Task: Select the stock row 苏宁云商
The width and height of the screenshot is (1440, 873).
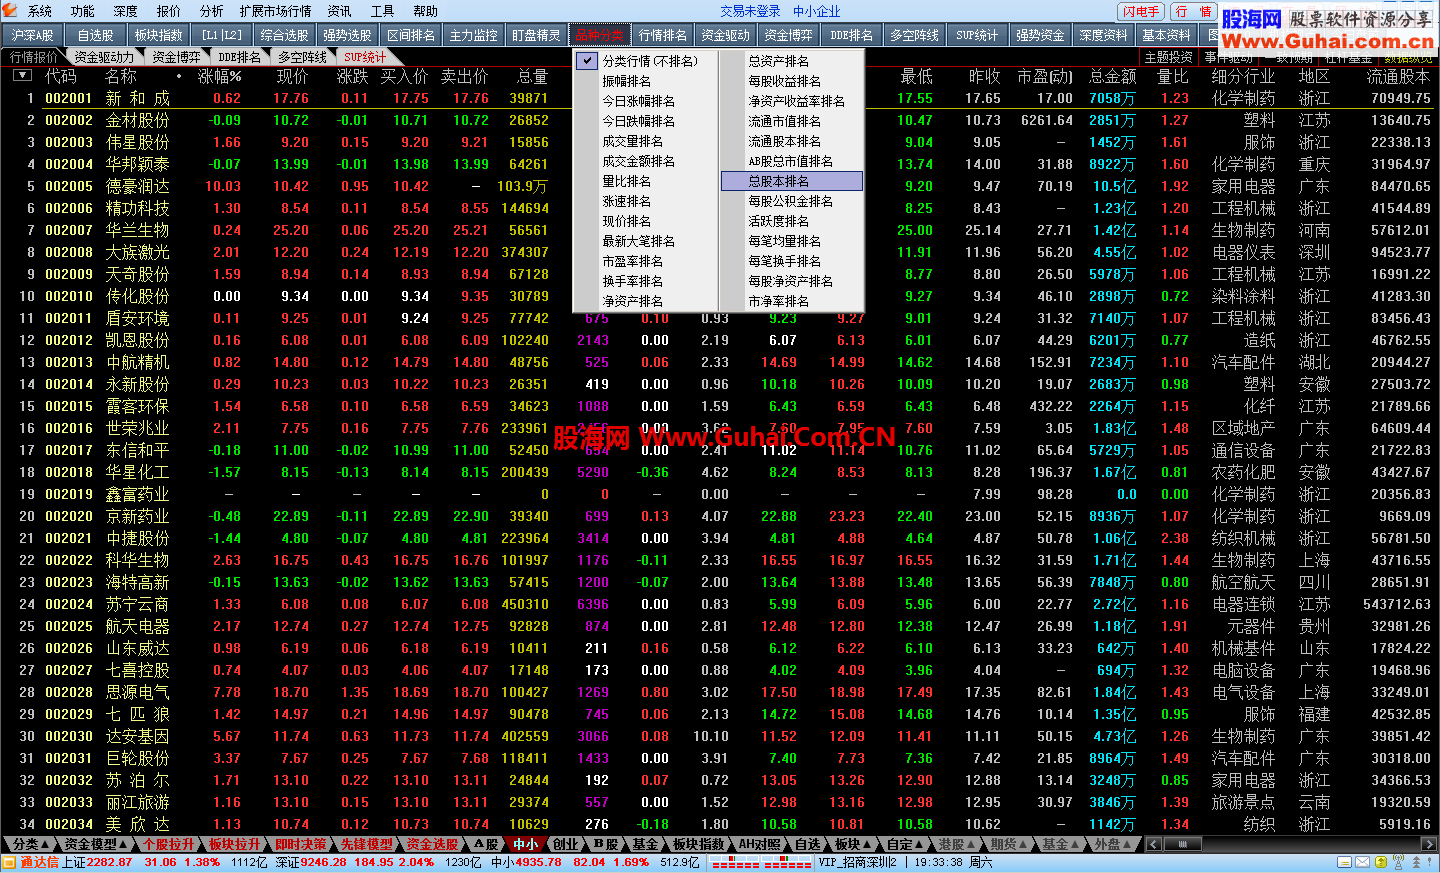Action: click(x=720, y=604)
